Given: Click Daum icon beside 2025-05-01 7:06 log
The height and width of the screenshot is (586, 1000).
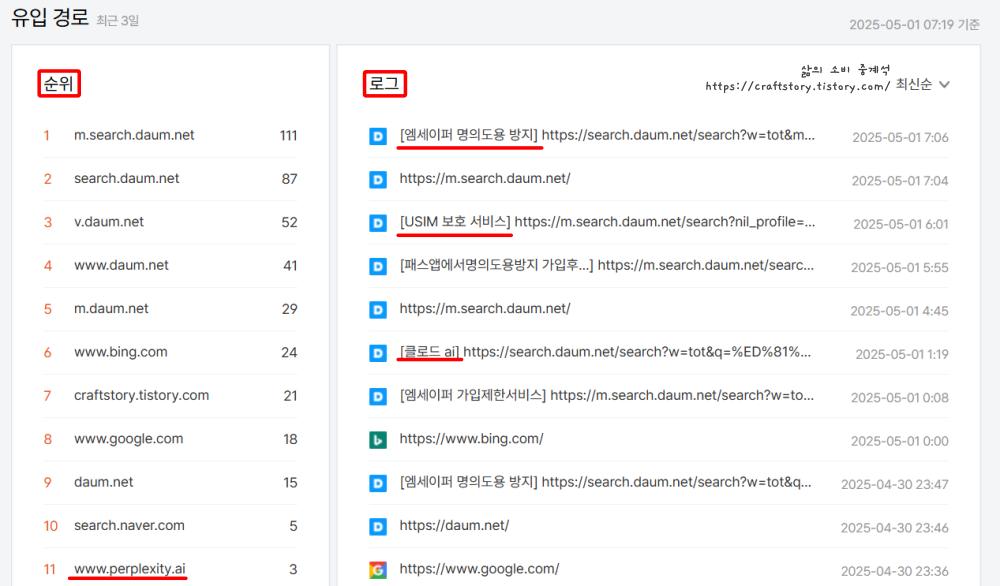Looking at the screenshot, I should (378, 136).
